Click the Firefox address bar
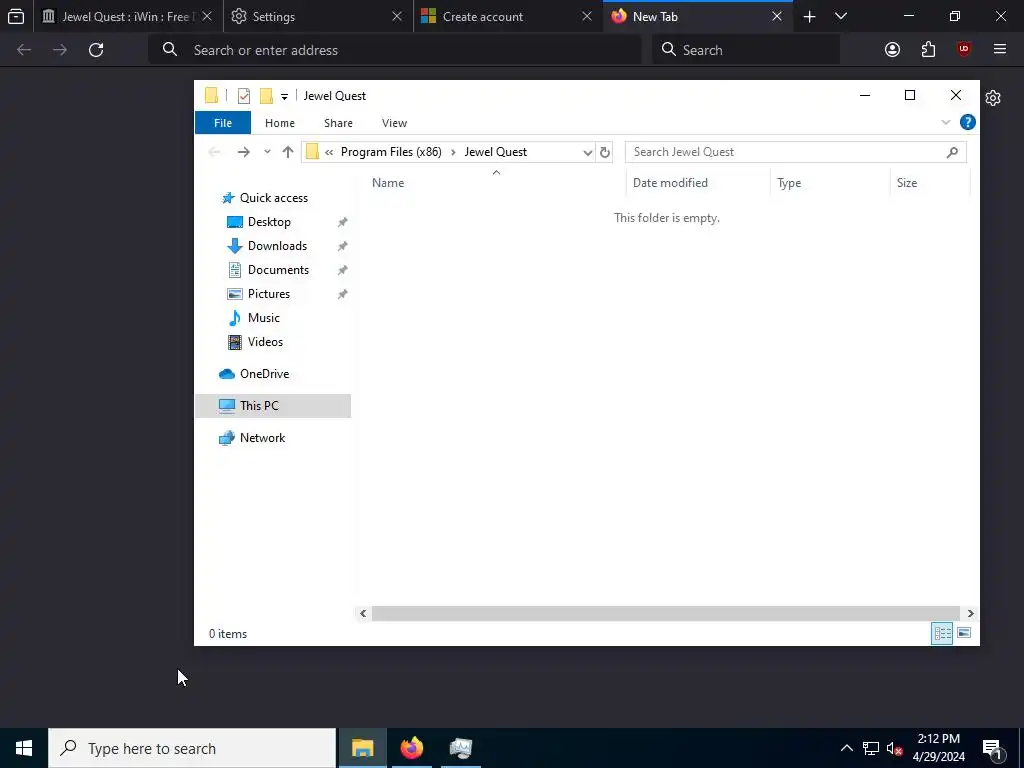Viewport: 1024px width, 768px height. [394, 50]
